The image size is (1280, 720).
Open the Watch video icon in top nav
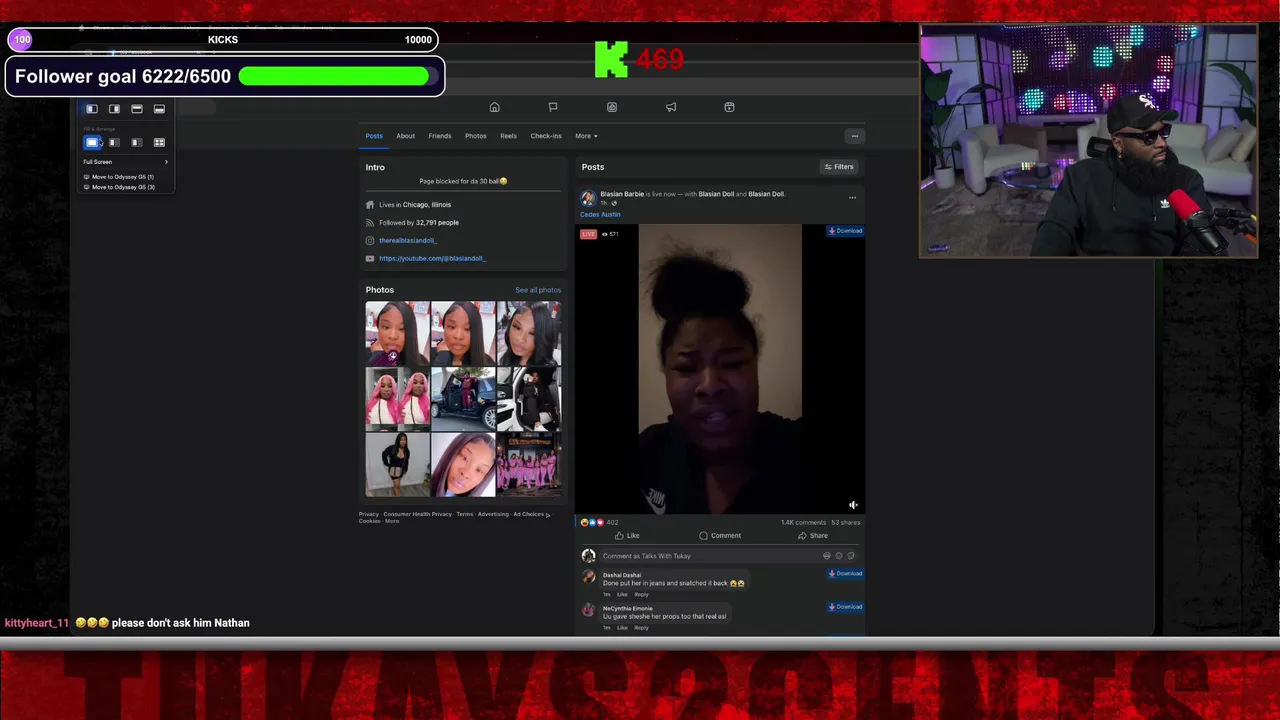pos(612,107)
